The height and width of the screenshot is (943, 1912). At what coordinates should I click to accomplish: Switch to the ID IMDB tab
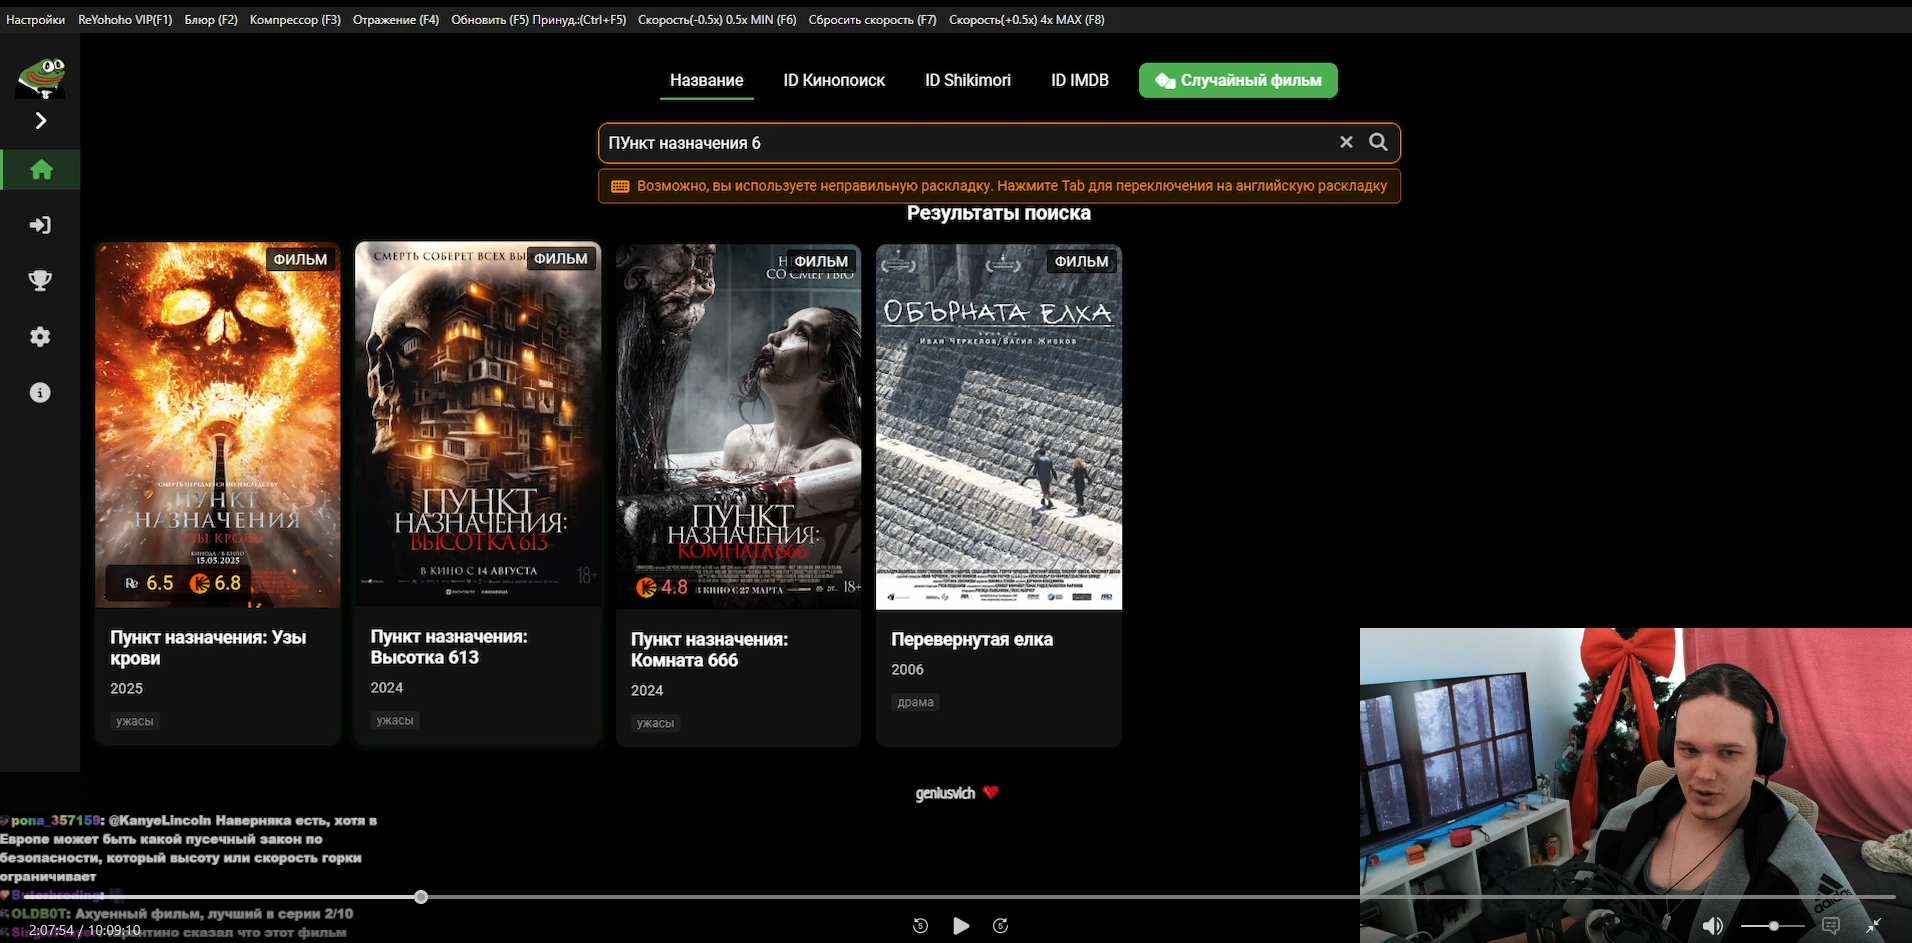click(1080, 80)
